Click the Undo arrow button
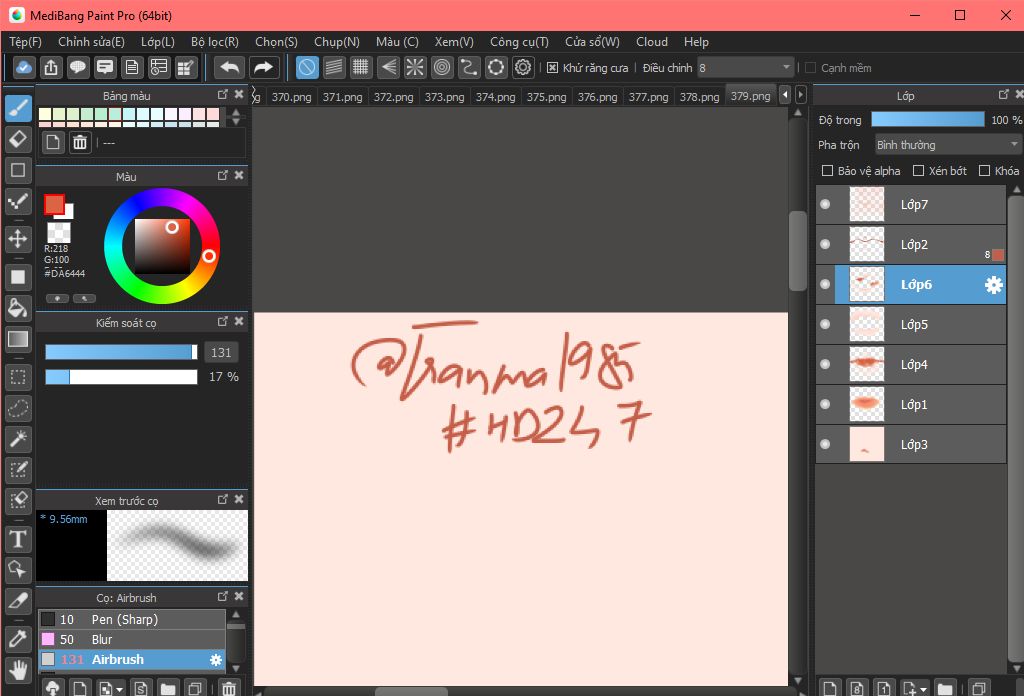Viewport: 1024px width, 696px height. coord(229,67)
